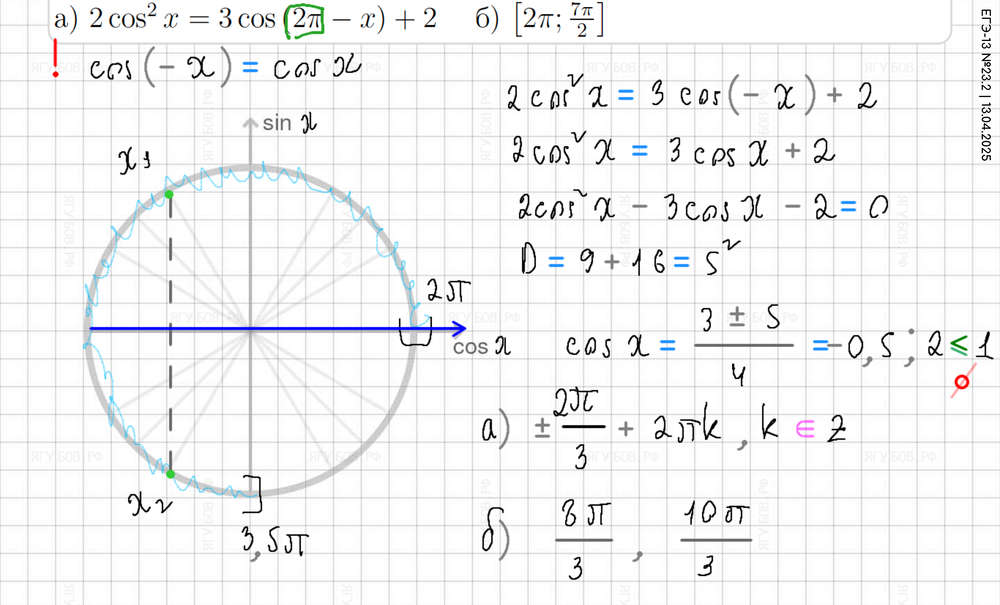Click the bracket mark at 2π on circle
The width and height of the screenshot is (1000, 605).
coord(416,329)
